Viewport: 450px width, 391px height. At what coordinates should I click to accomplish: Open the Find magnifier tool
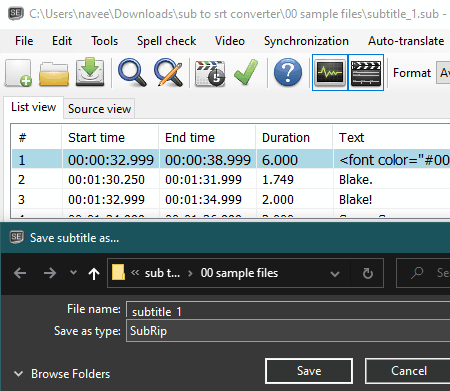pos(132,72)
